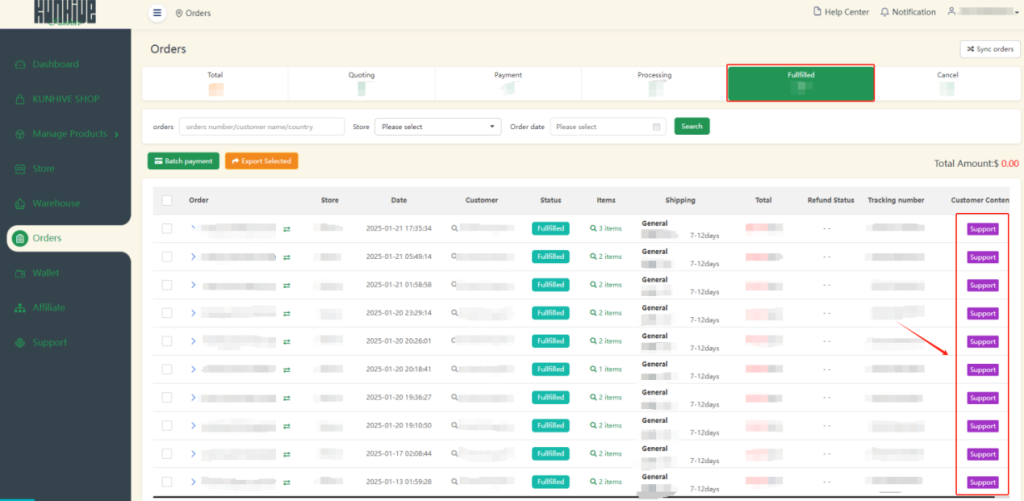Image resolution: width=1024 pixels, height=501 pixels.
Task: Expand the order row dated 2025-01-20 19:10:50
Action: [193, 425]
